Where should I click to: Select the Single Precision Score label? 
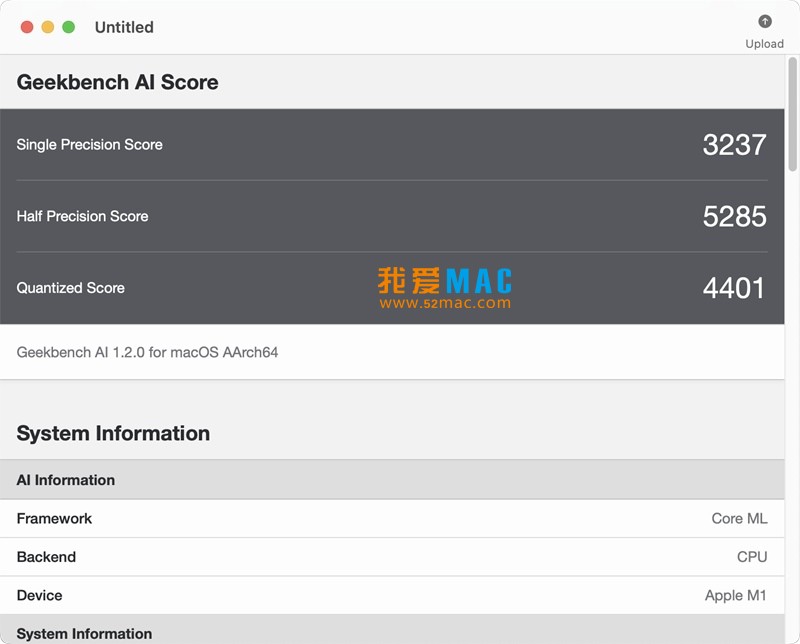(89, 144)
